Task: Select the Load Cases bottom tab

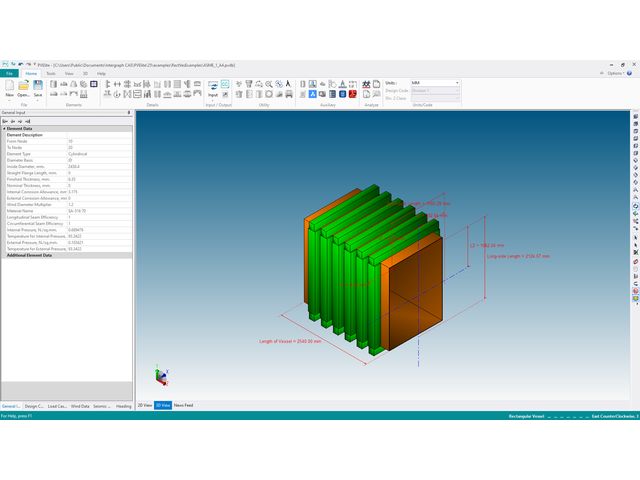Action: click(x=57, y=406)
